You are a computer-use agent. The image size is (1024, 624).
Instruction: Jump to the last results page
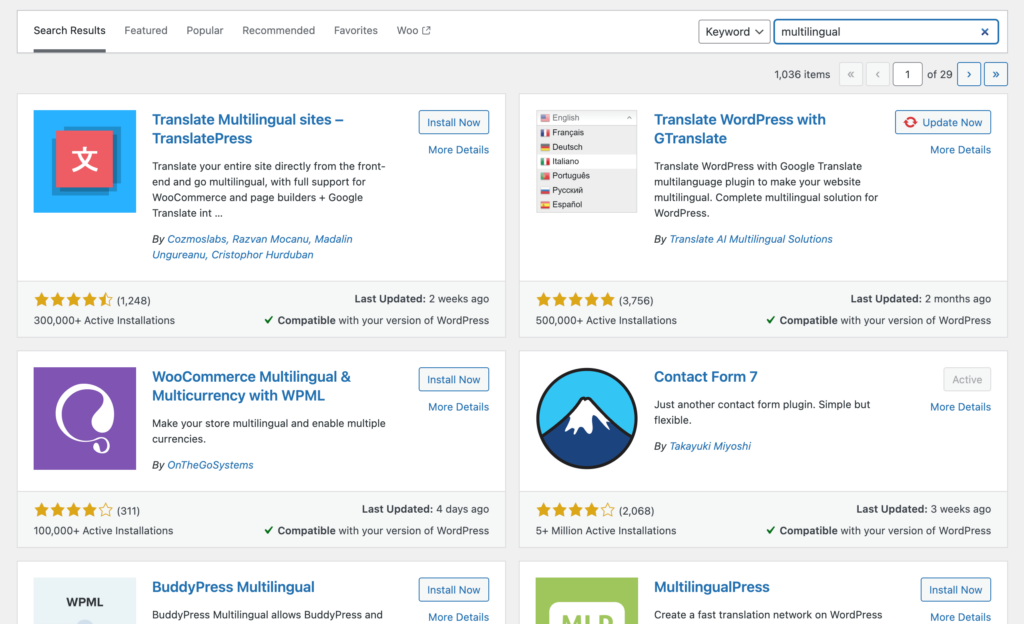click(x=996, y=74)
